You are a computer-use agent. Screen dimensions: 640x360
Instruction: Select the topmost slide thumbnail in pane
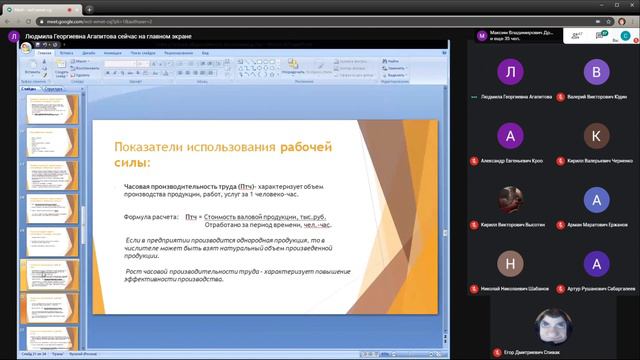tap(52, 109)
